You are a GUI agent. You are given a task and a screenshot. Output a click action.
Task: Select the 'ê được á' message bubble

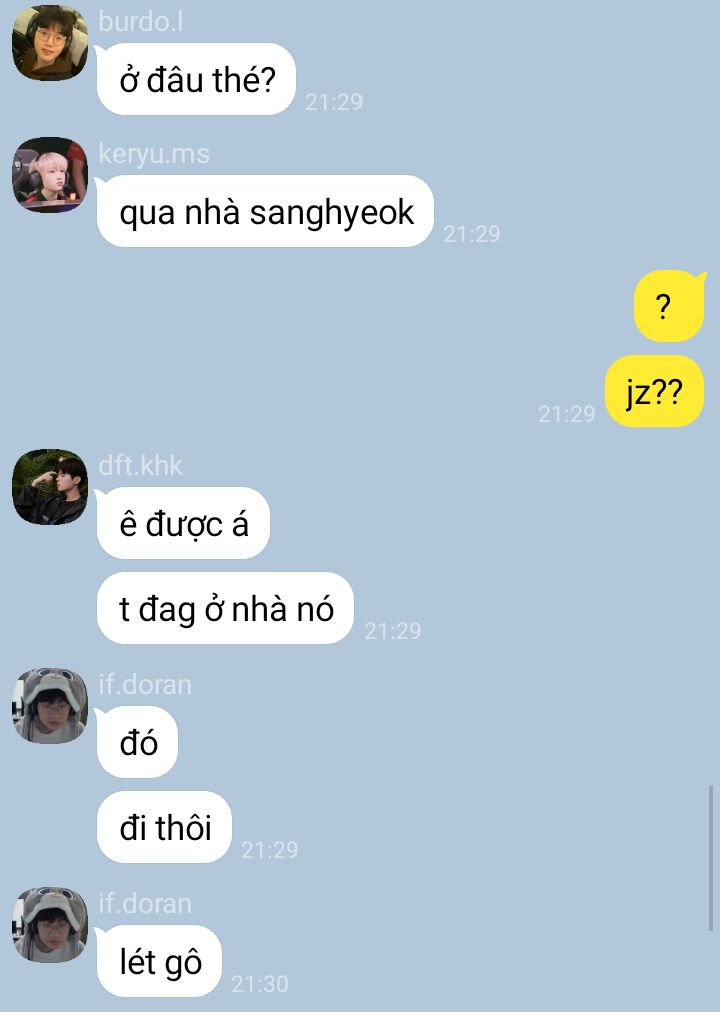click(x=183, y=523)
